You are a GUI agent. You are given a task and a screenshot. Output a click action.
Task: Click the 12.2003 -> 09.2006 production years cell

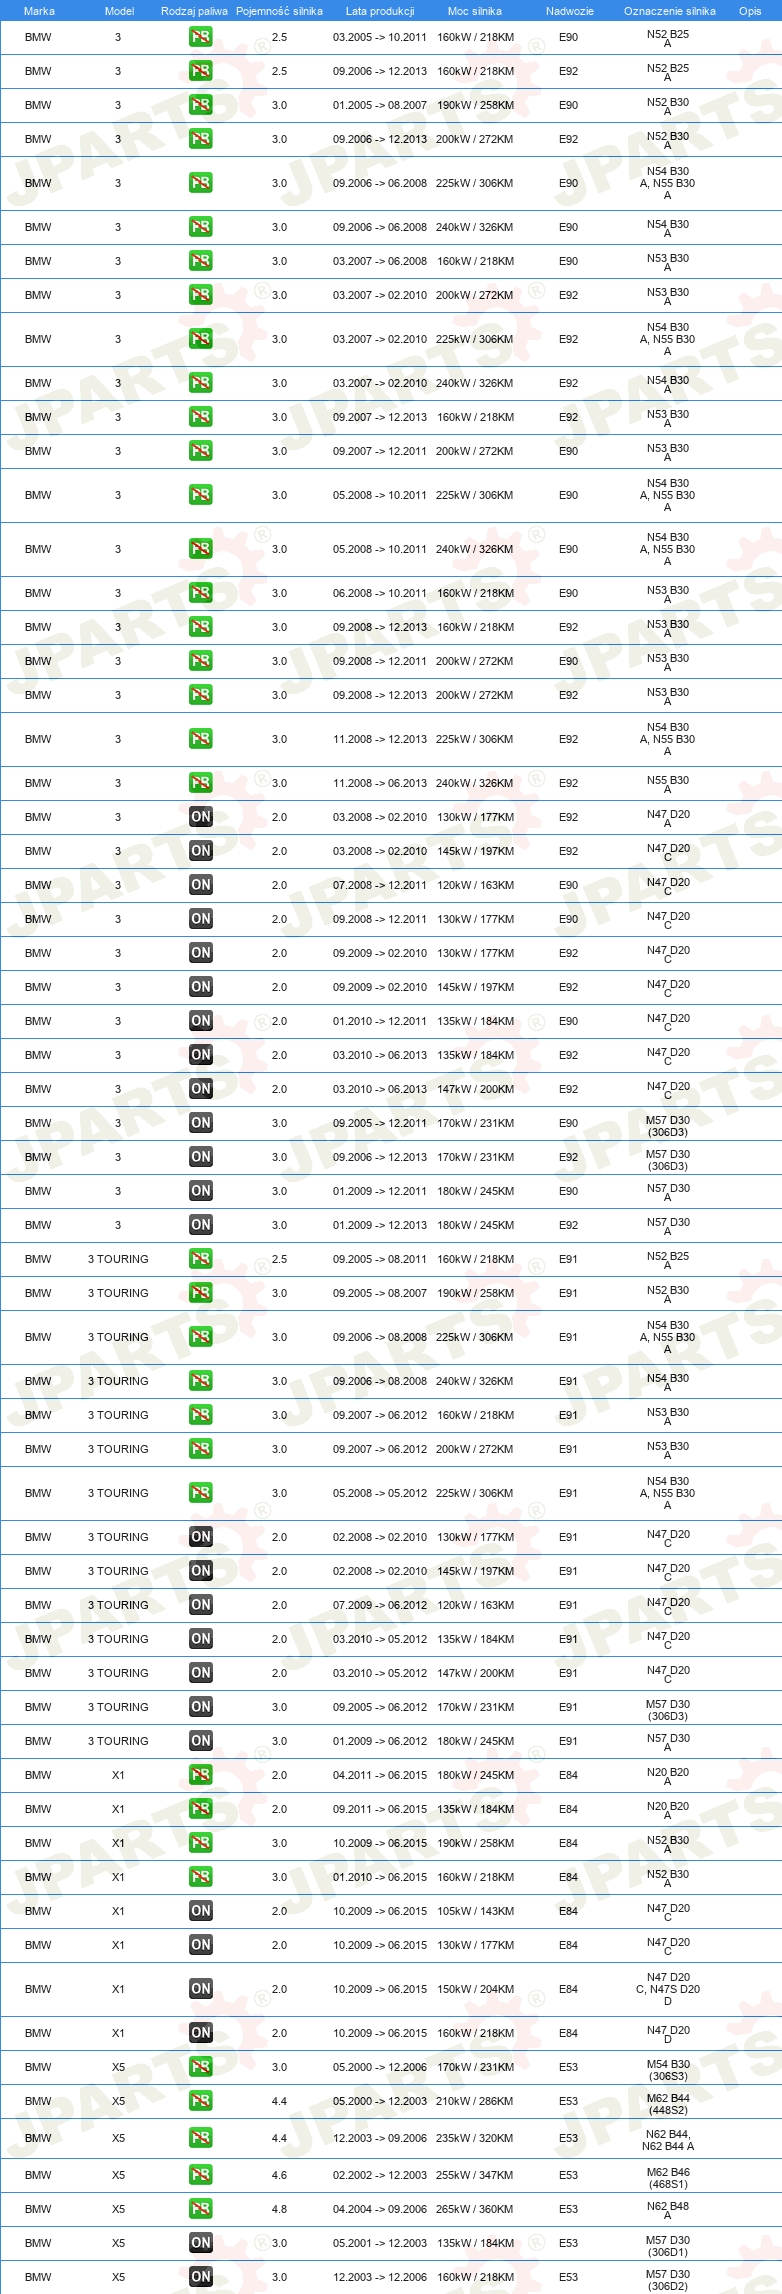pos(380,2138)
